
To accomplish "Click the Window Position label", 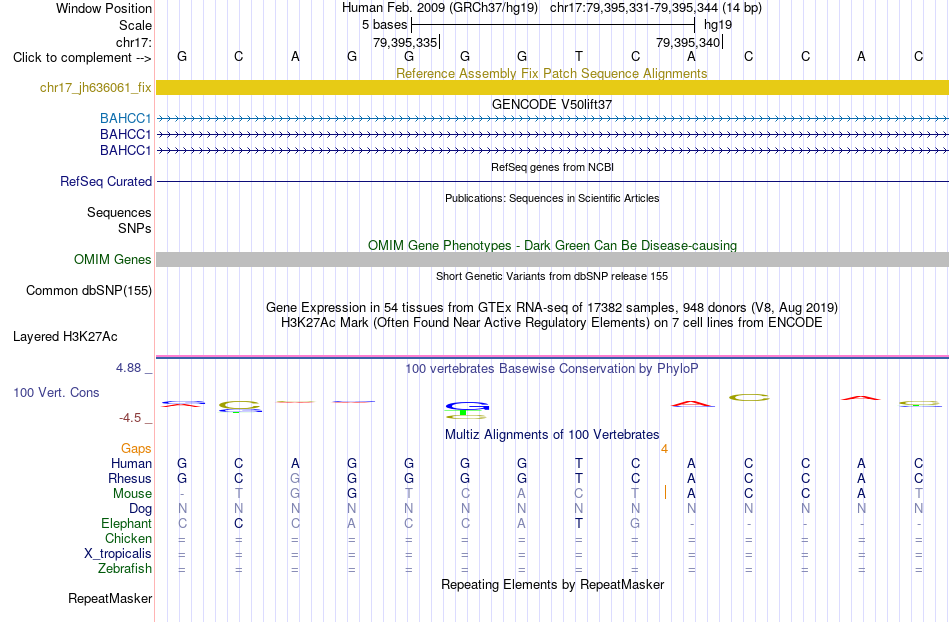I will click(x=104, y=8).
